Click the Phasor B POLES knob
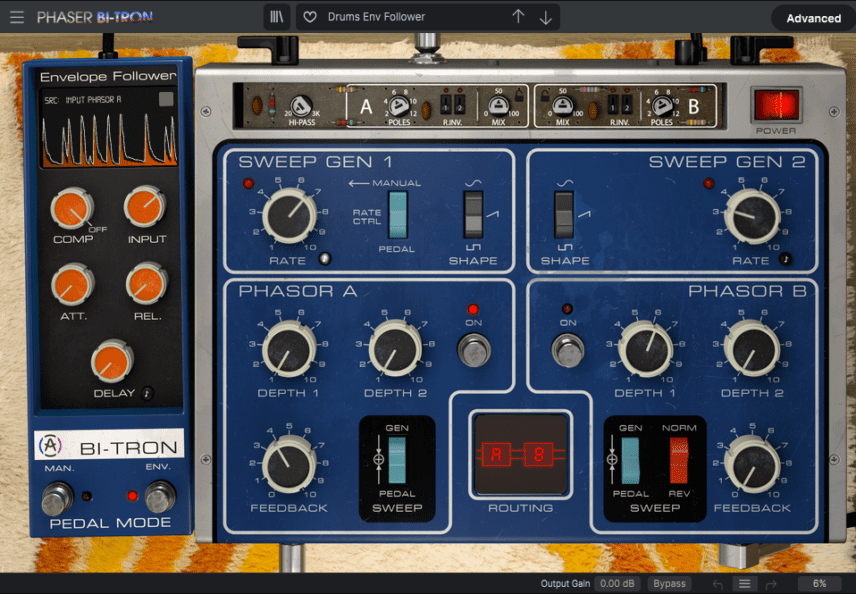 coord(662,105)
